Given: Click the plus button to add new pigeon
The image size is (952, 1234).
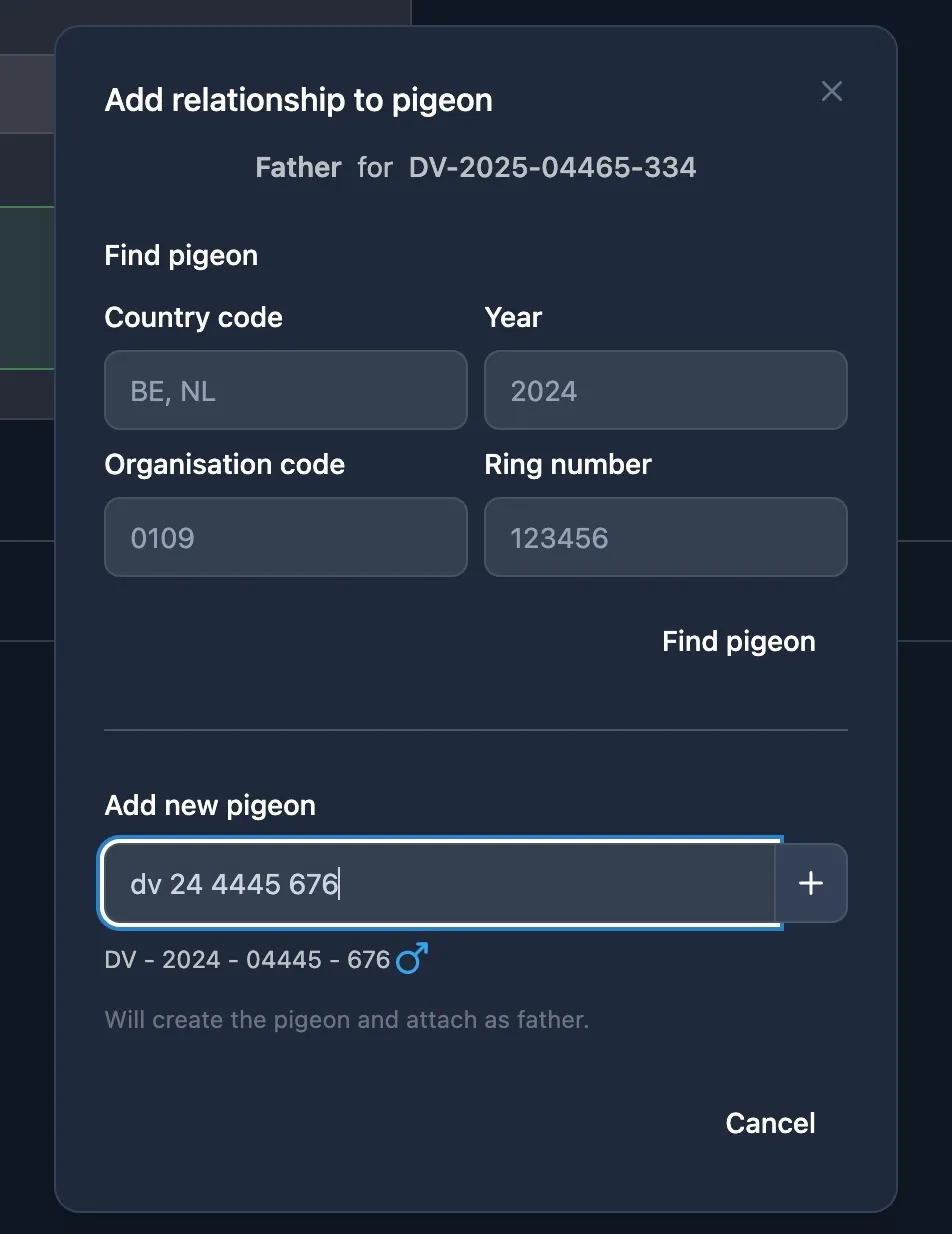Looking at the screenshot, I should pos(811,883).
